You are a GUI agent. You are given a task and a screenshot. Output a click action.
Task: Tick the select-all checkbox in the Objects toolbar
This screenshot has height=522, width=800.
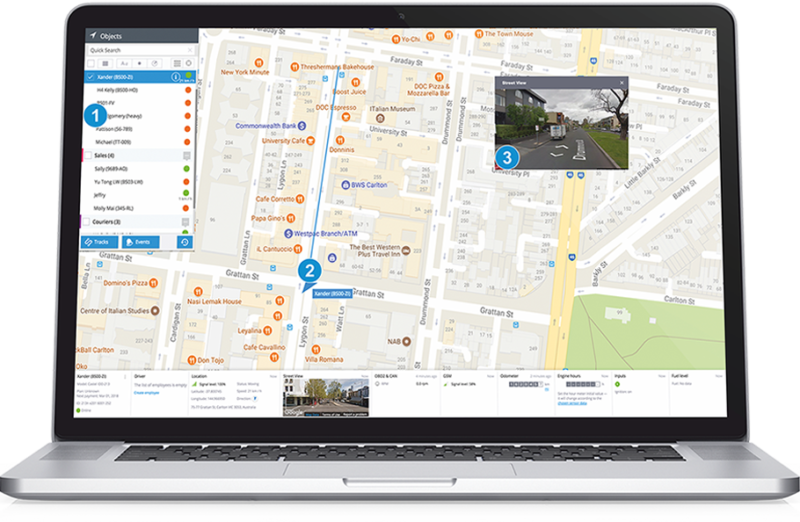tap(91, 63)
